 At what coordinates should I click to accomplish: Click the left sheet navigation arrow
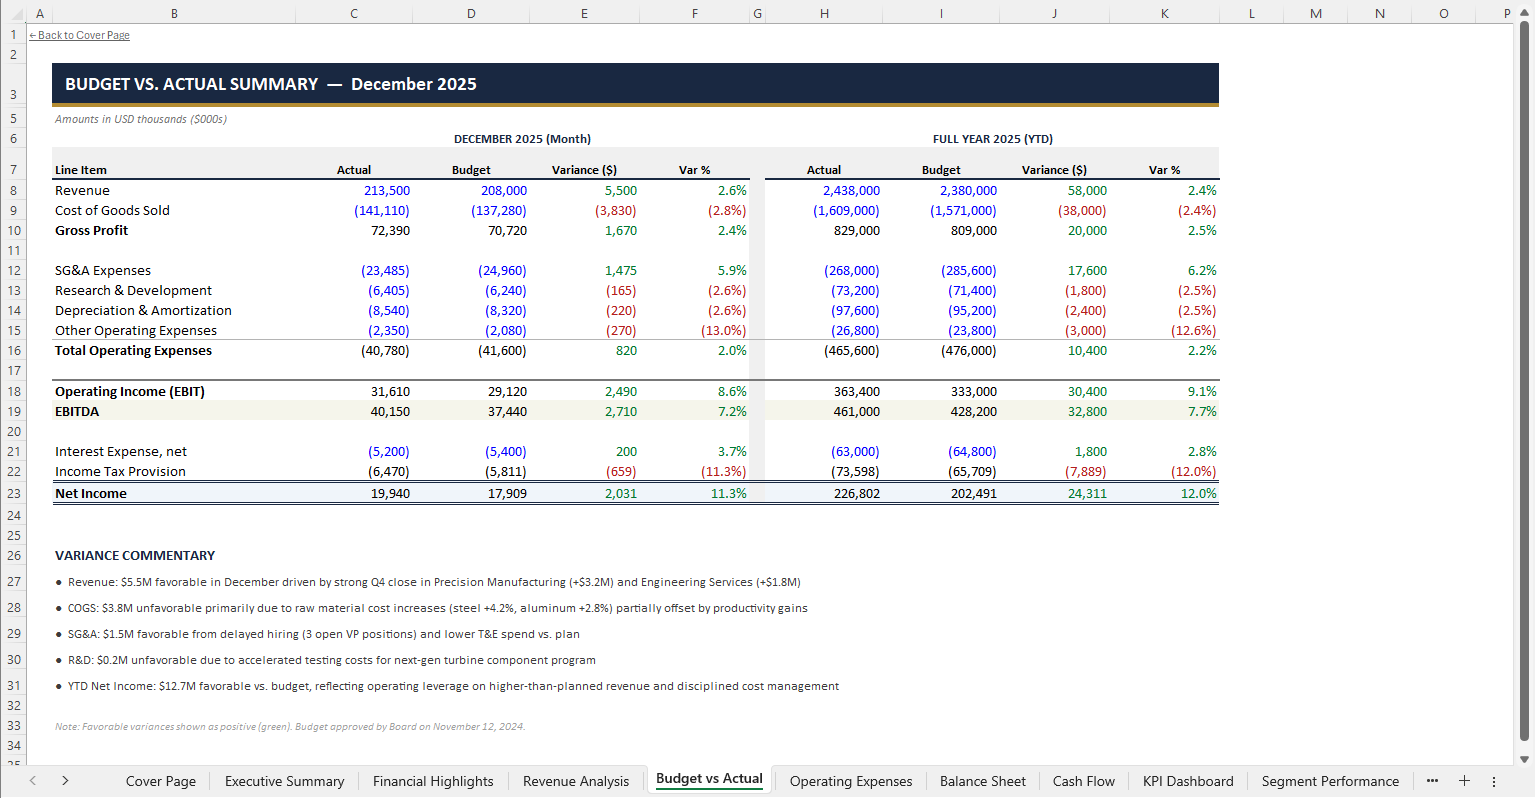[31, 781]
